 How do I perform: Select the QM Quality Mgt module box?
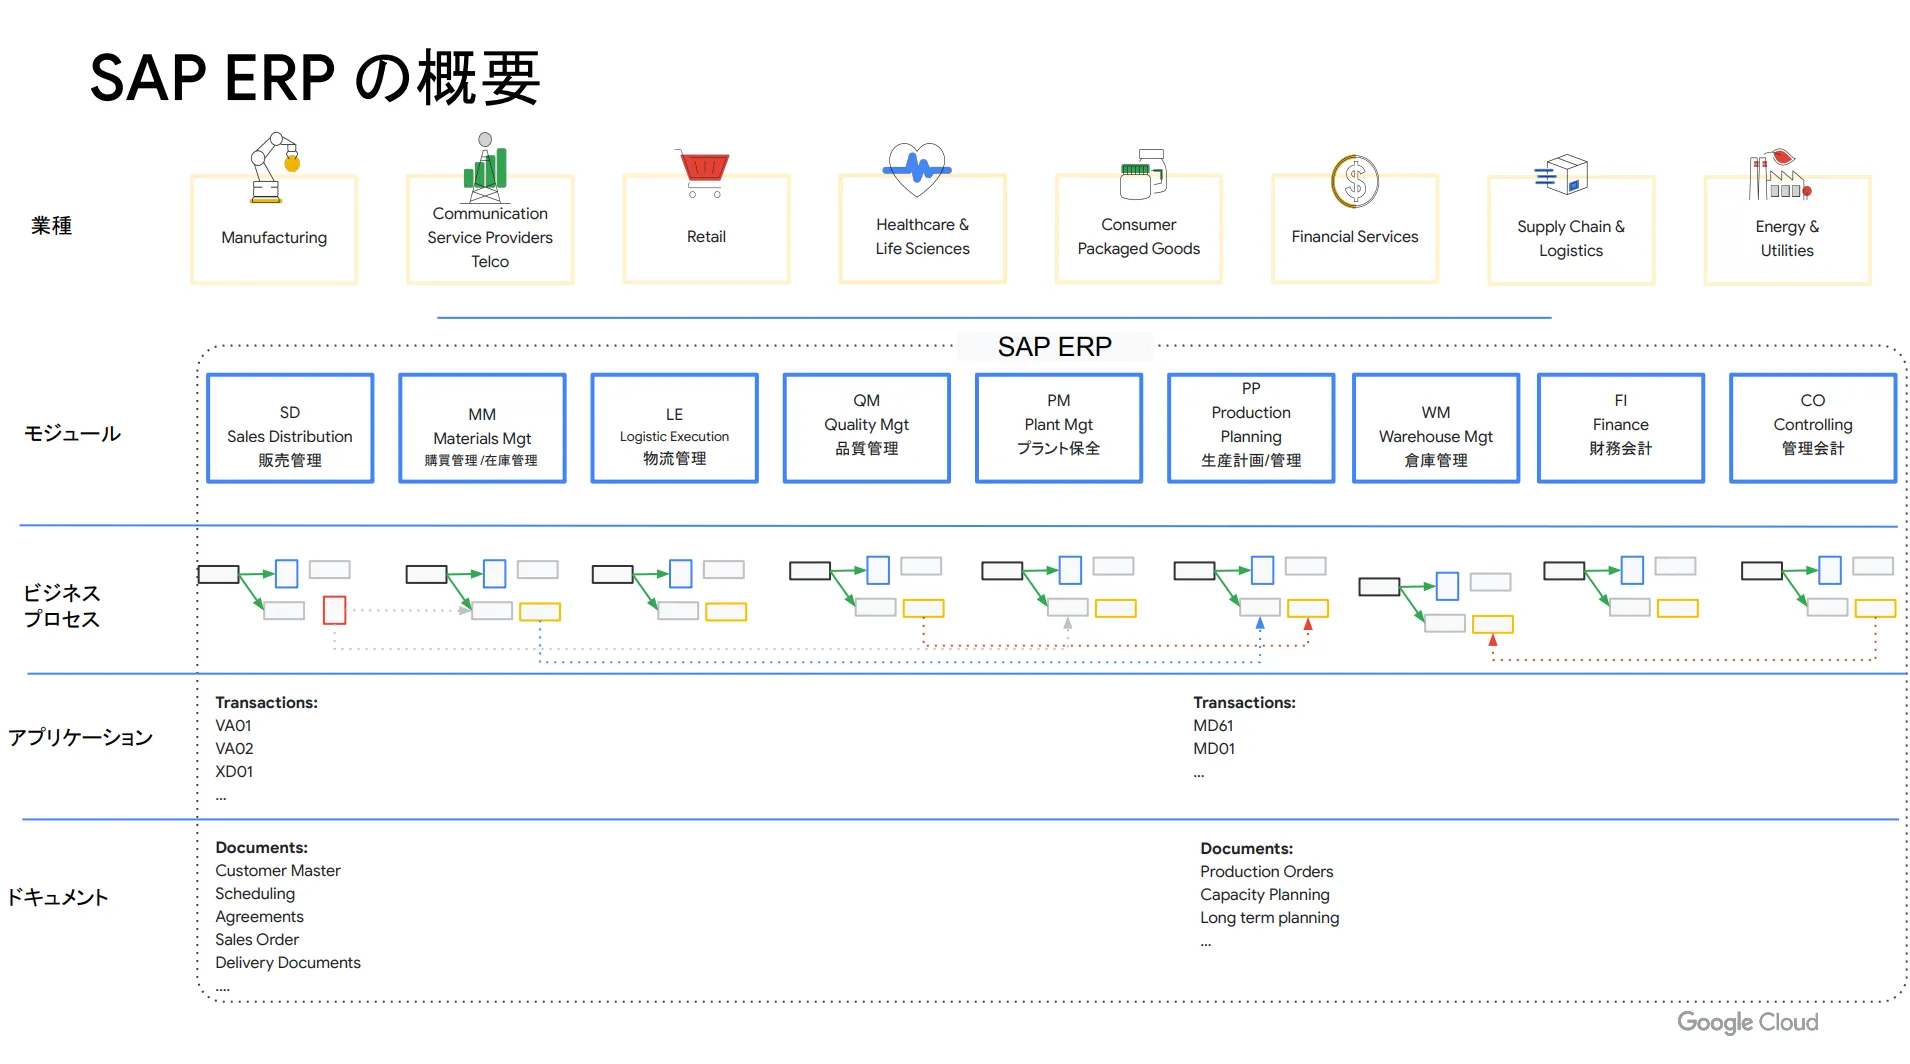coord(867,429)
